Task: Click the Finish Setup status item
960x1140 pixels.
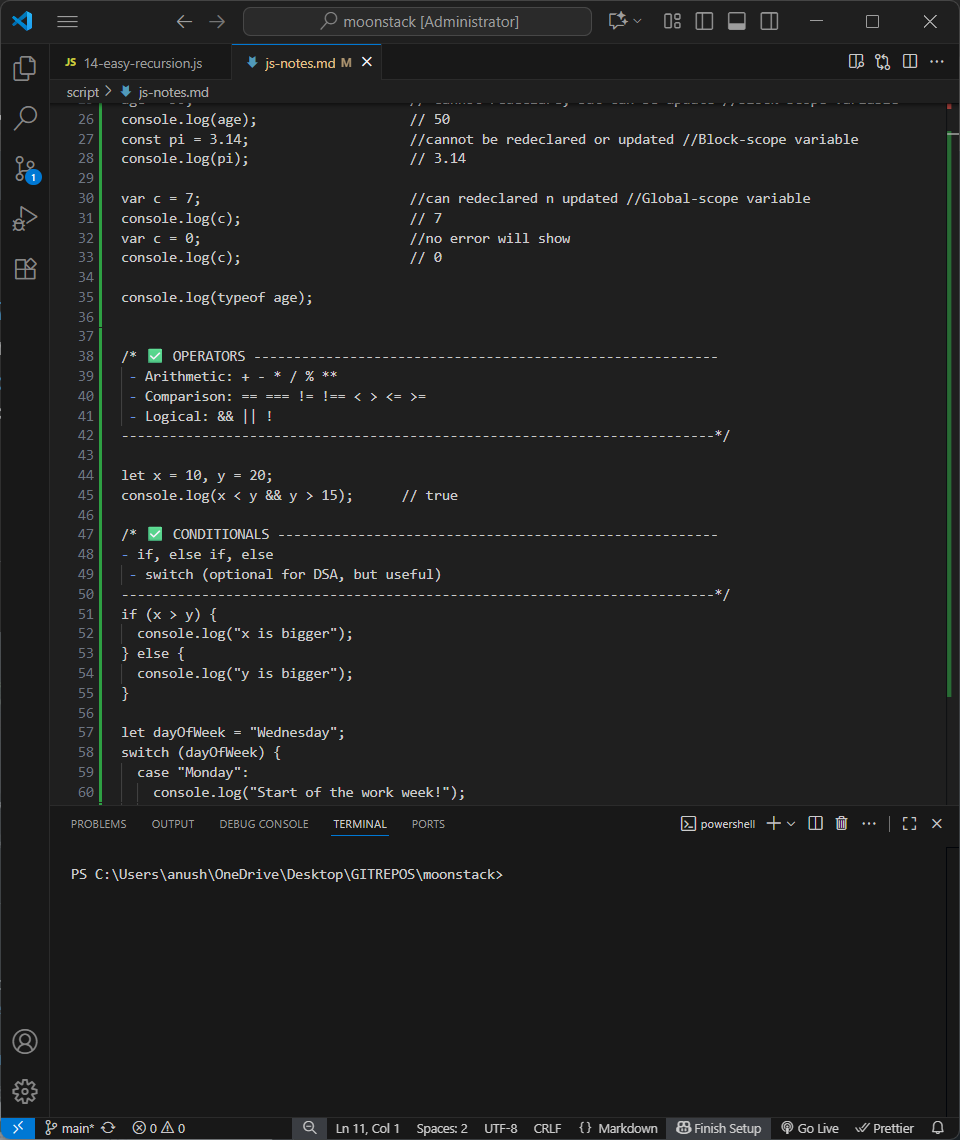Action: tap(719, 1128)
